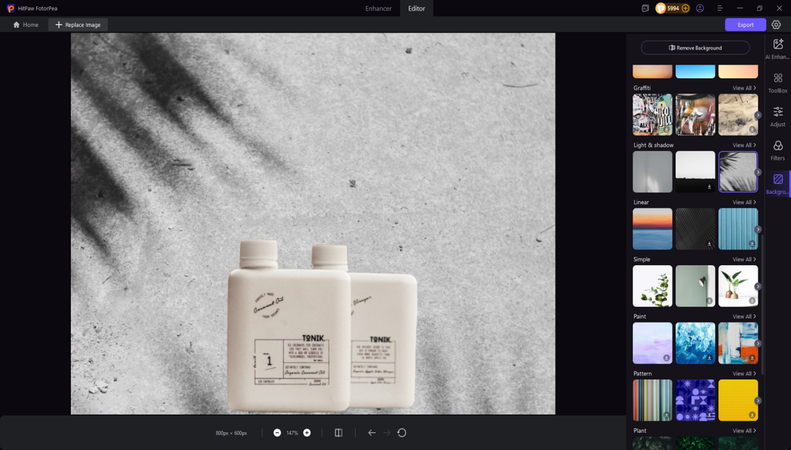Reset the image with the circular arrow
791x450 pixels.
402,433
